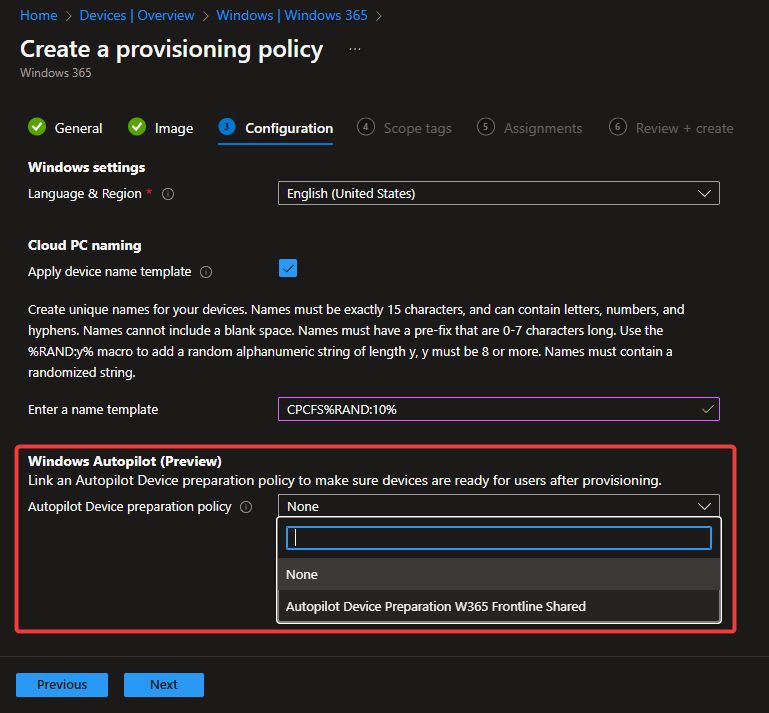Go to the Image tab
Image resolution: width=769 pixels, height=713 pixels.
coord(160,127)
